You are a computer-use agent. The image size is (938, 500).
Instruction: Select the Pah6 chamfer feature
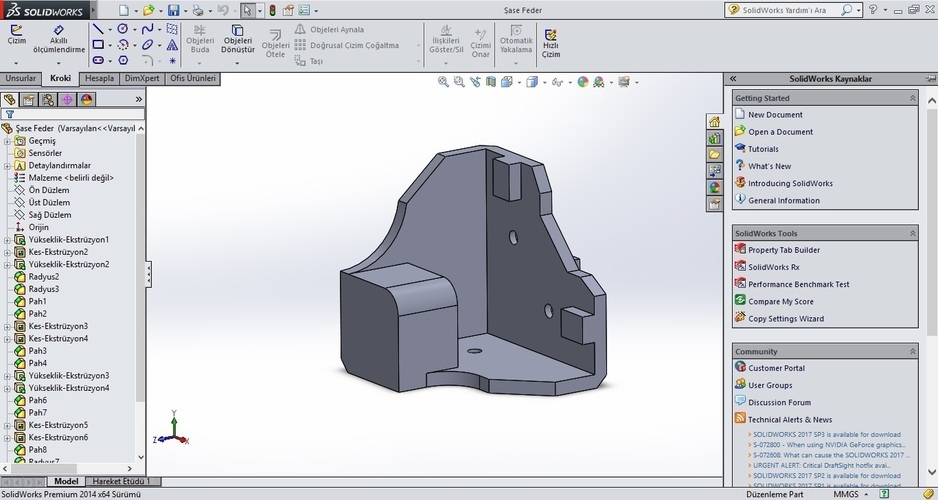[x=38, y=401]
